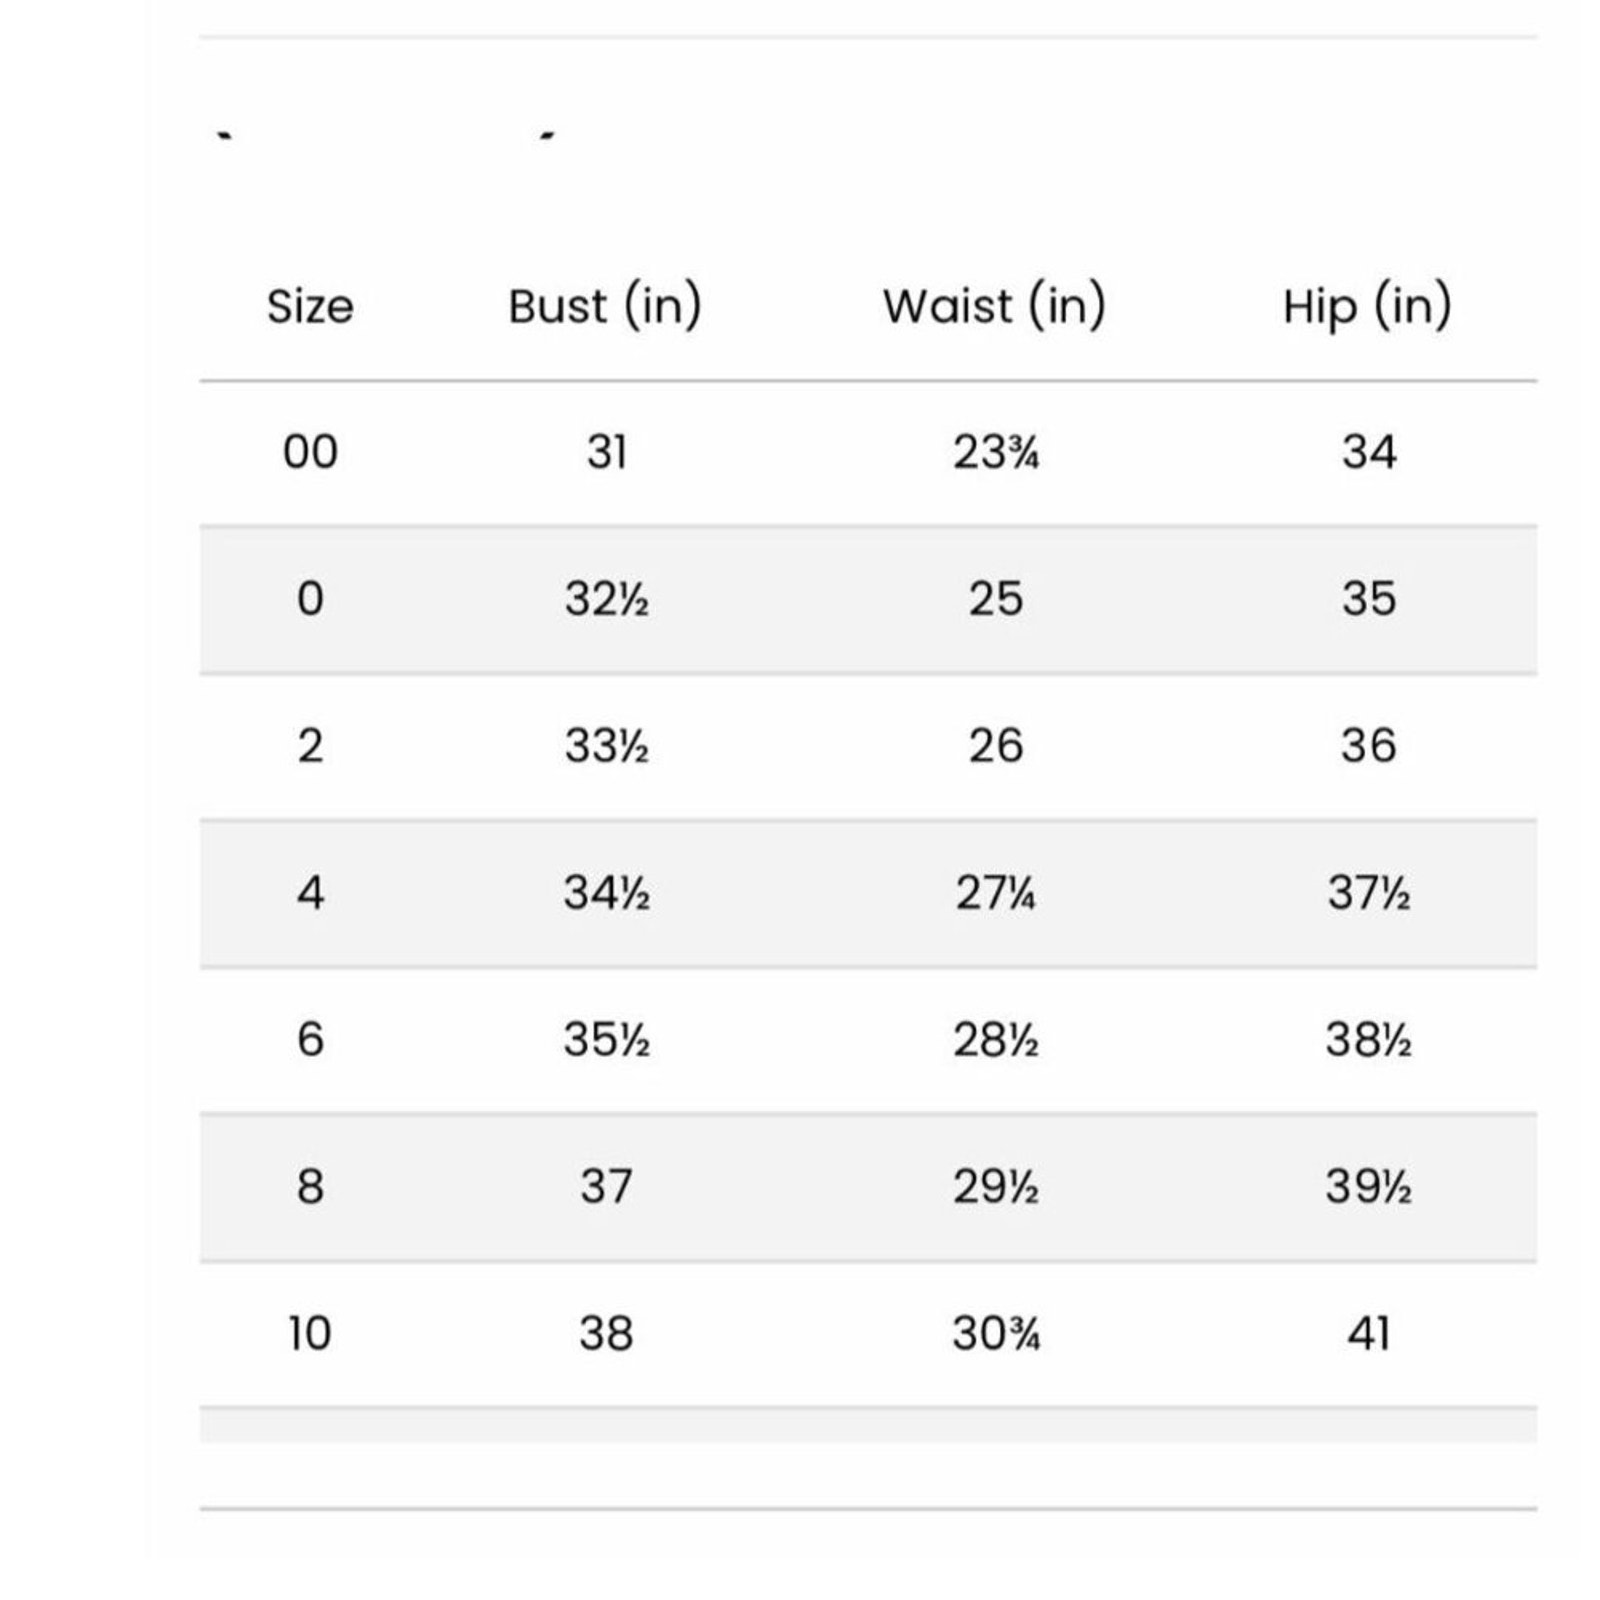Click the size 2 row label
This screenshot has width=1600, height=1600.
pyautogui.click(x=310, y=746)
